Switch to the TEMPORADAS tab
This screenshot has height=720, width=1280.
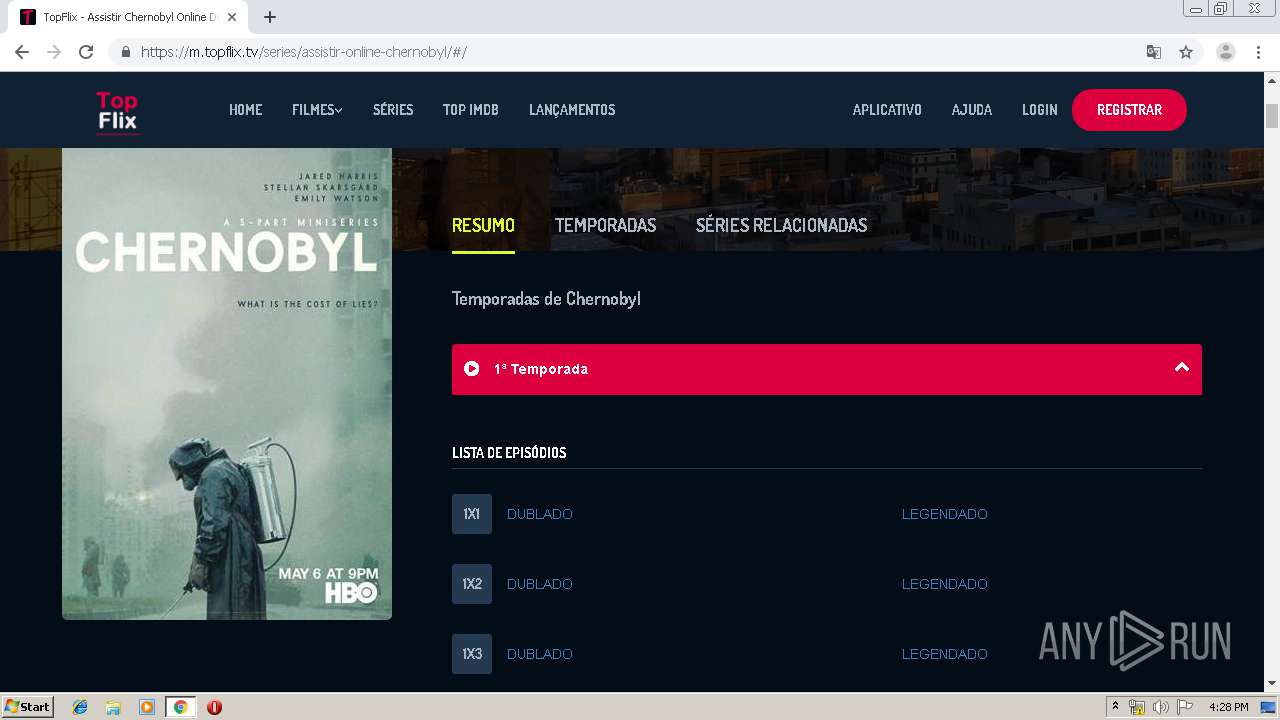[x=606, y=225]
